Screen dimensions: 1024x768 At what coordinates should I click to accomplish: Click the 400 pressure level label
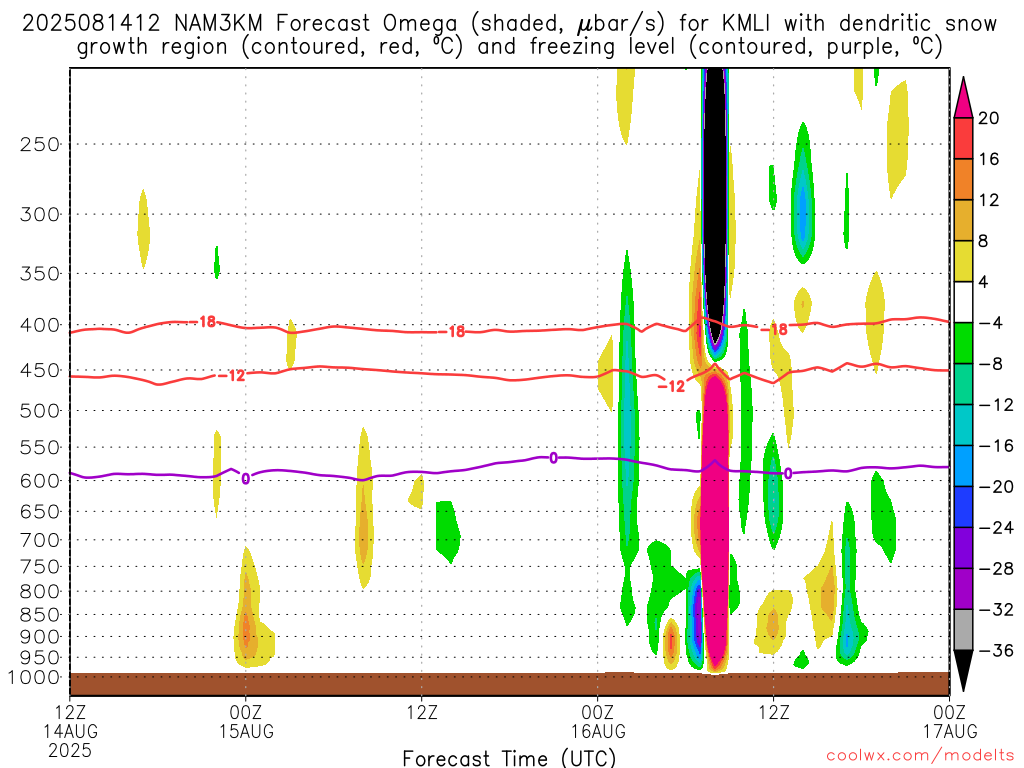(x=40, y=325)
